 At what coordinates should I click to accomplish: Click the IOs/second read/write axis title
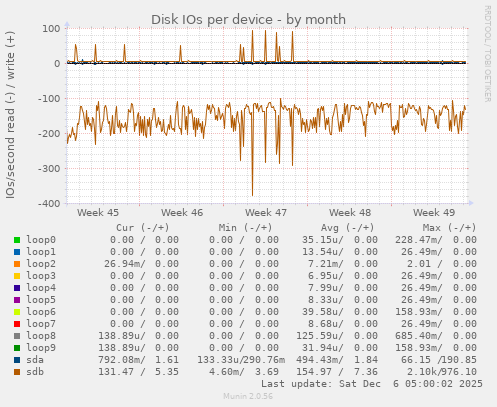coord(10,115)
